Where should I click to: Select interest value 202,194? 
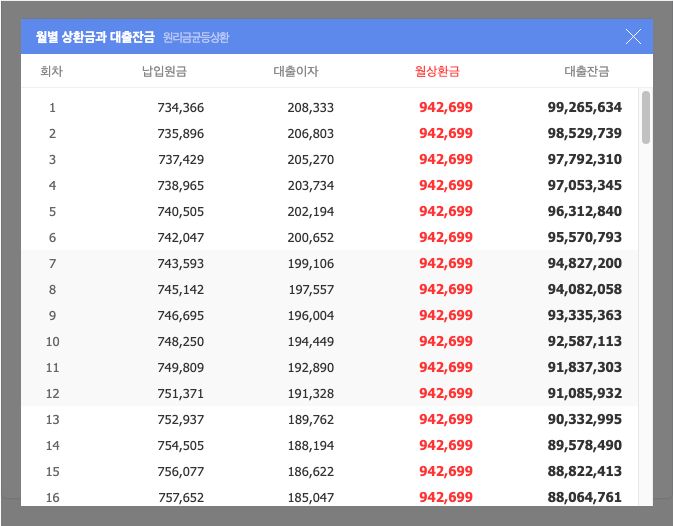point(311,212)
